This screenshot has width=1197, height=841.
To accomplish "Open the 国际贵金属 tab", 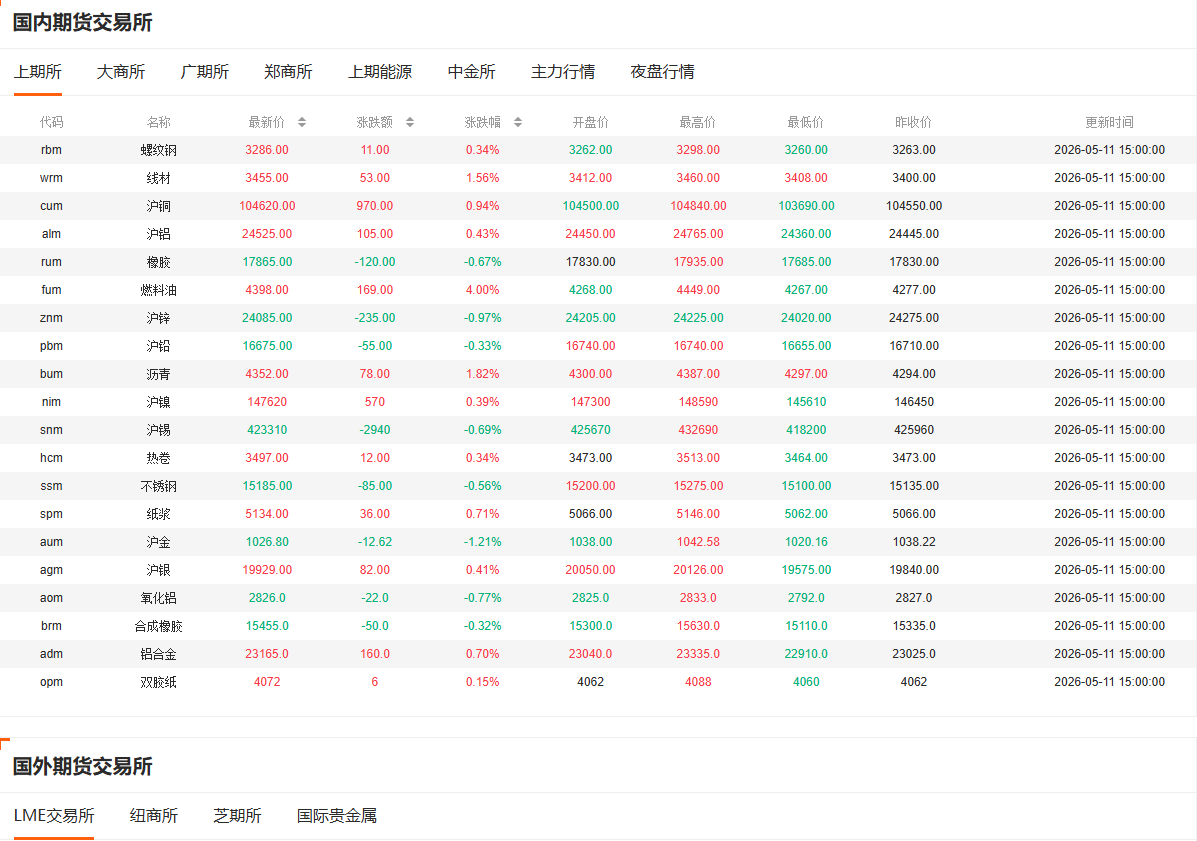I will tap(337, 816).
